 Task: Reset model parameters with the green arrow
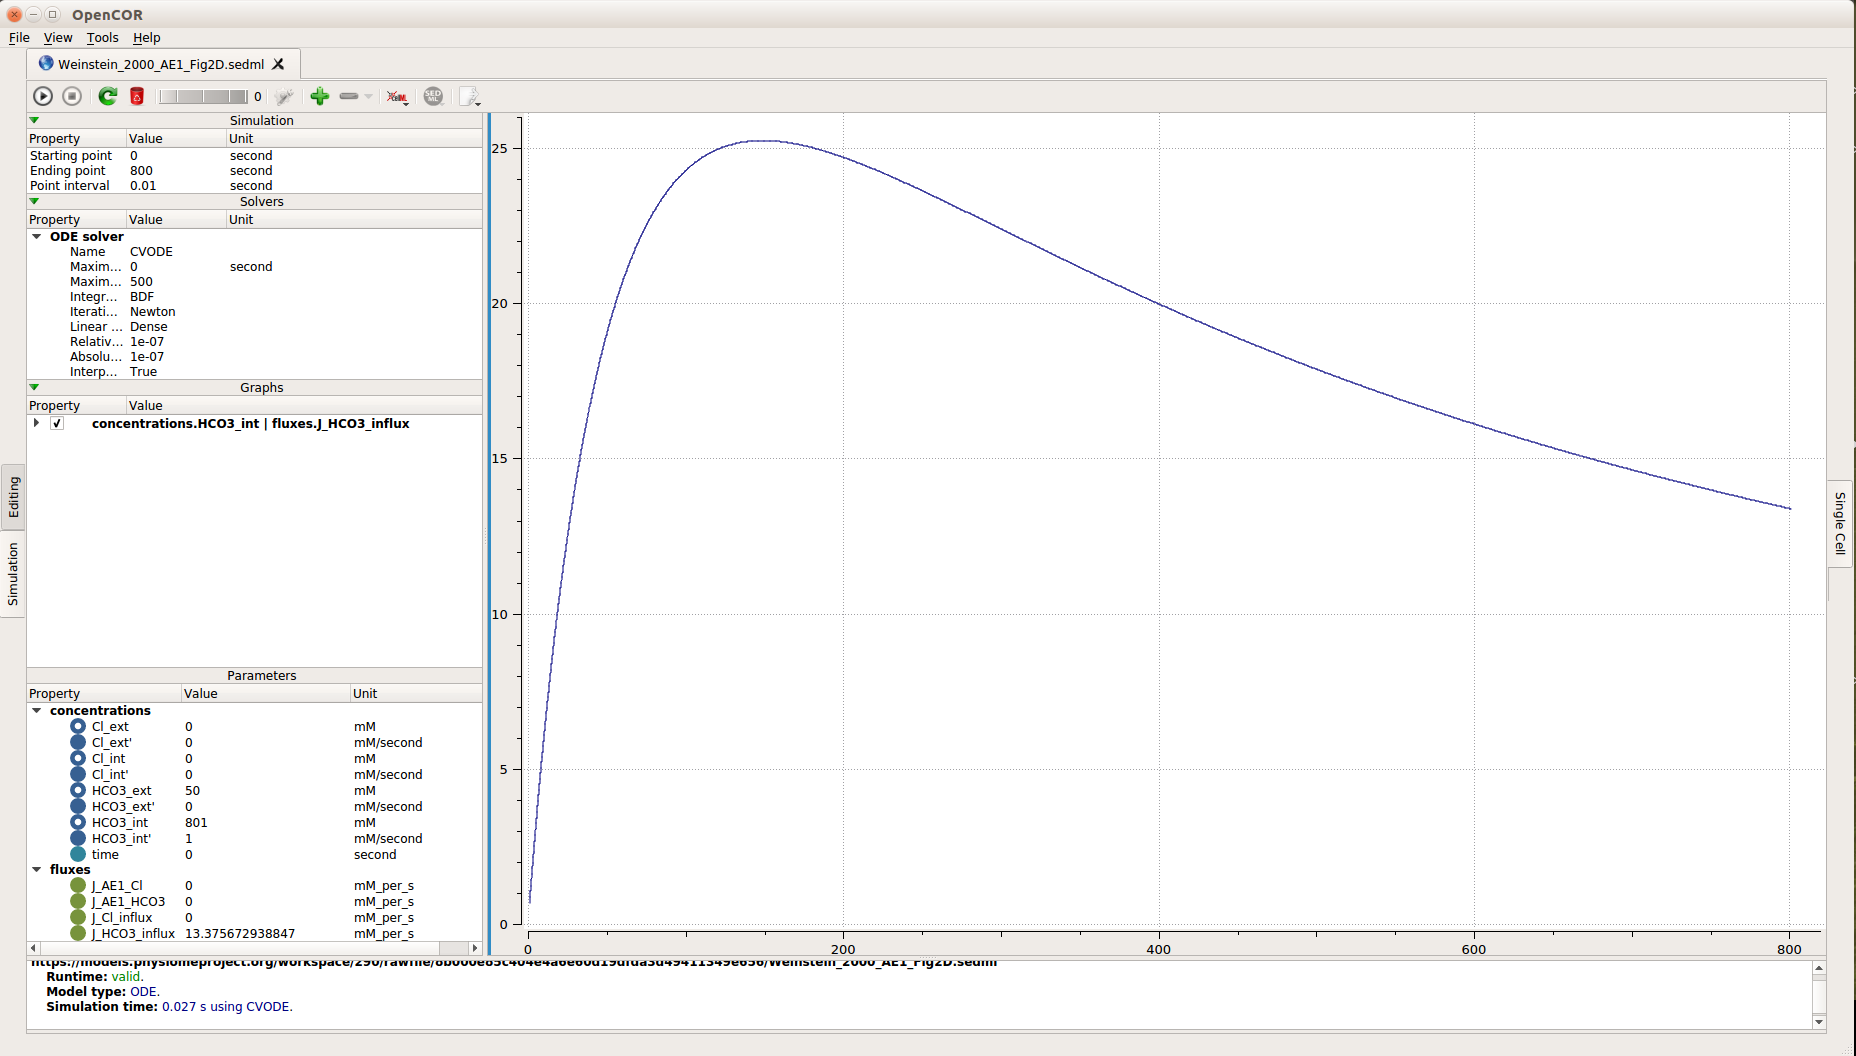click(107, 96)
